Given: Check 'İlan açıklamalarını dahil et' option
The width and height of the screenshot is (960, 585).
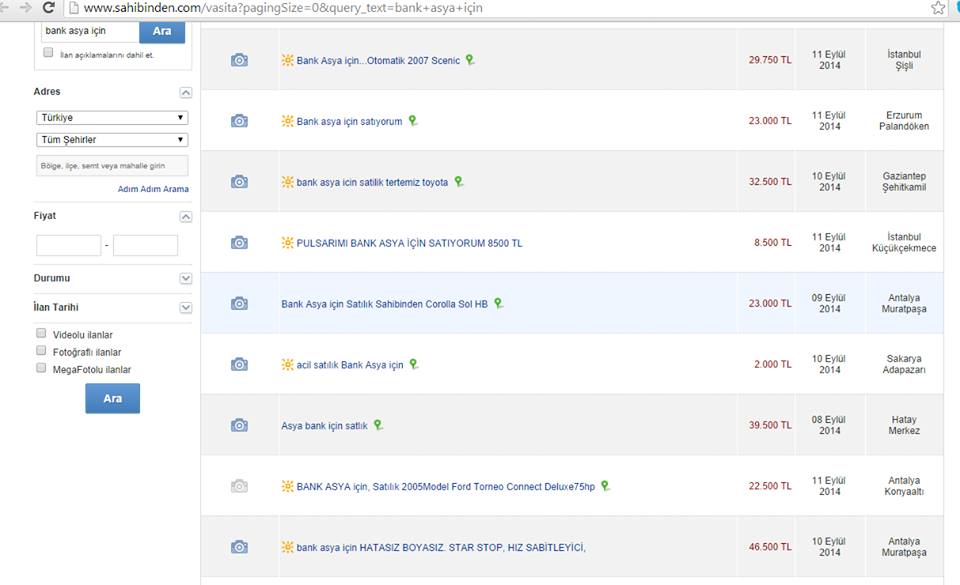Looking at the screenshot, I should (x=48, y=53).
